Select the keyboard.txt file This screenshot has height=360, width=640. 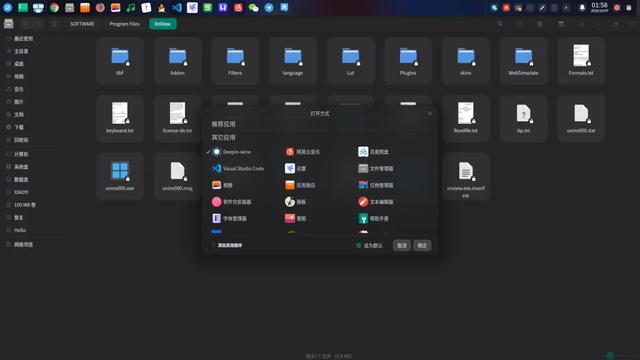point(120,119)
